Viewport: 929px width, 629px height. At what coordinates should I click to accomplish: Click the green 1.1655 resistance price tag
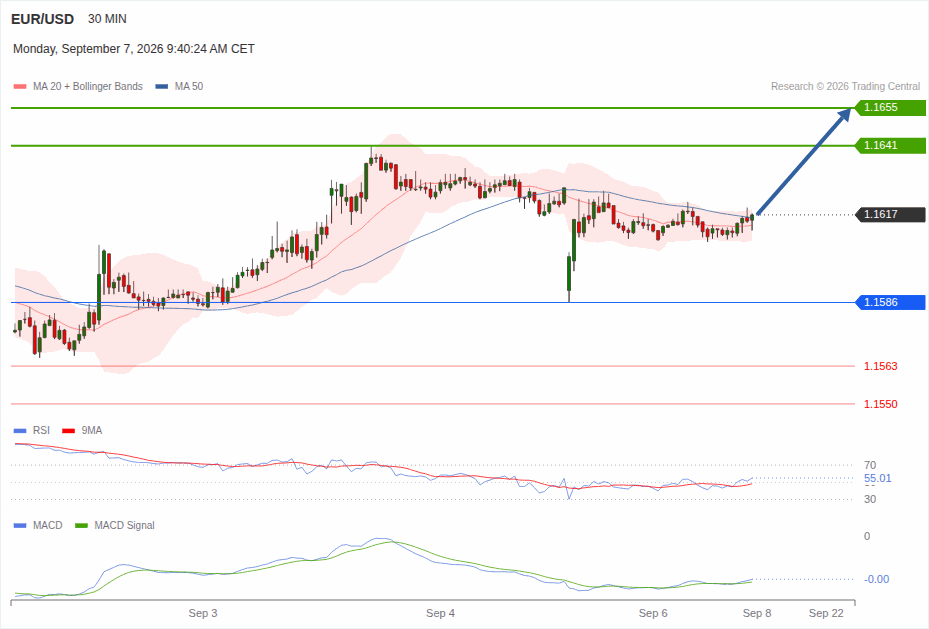[x=890, y=108]
